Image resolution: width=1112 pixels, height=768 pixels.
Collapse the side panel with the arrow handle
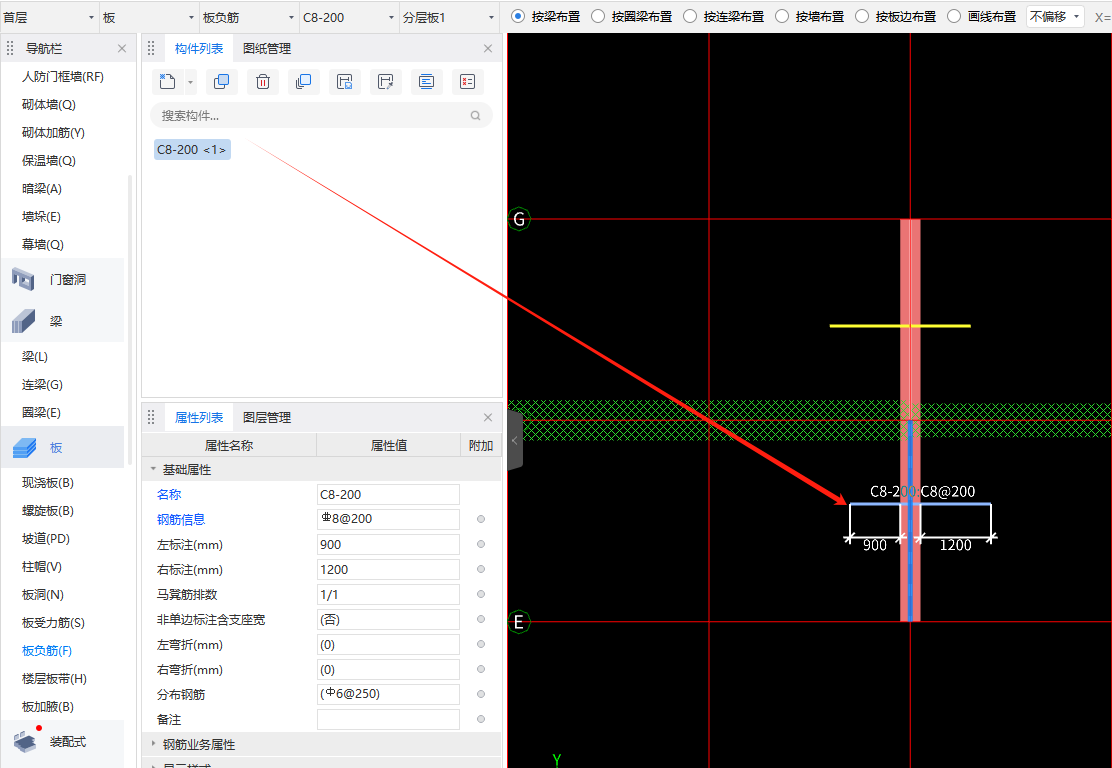point(515,440)
